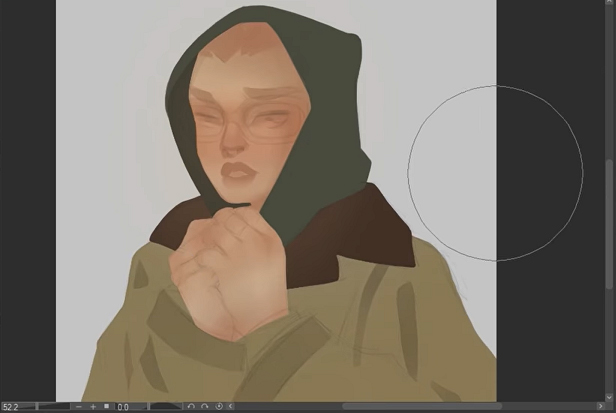Click the horizontal scrollbar thumb
616x413 pixels.
point(420,407)
